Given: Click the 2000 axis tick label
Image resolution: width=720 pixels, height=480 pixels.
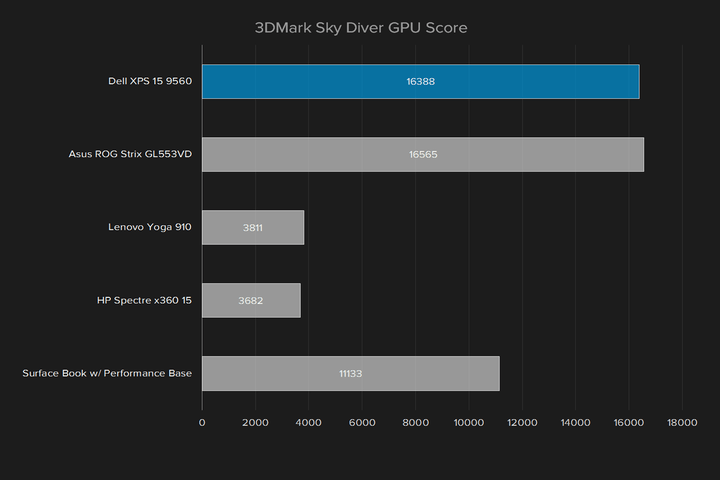Looking at the screenshot, I should (x=255, y=423).
